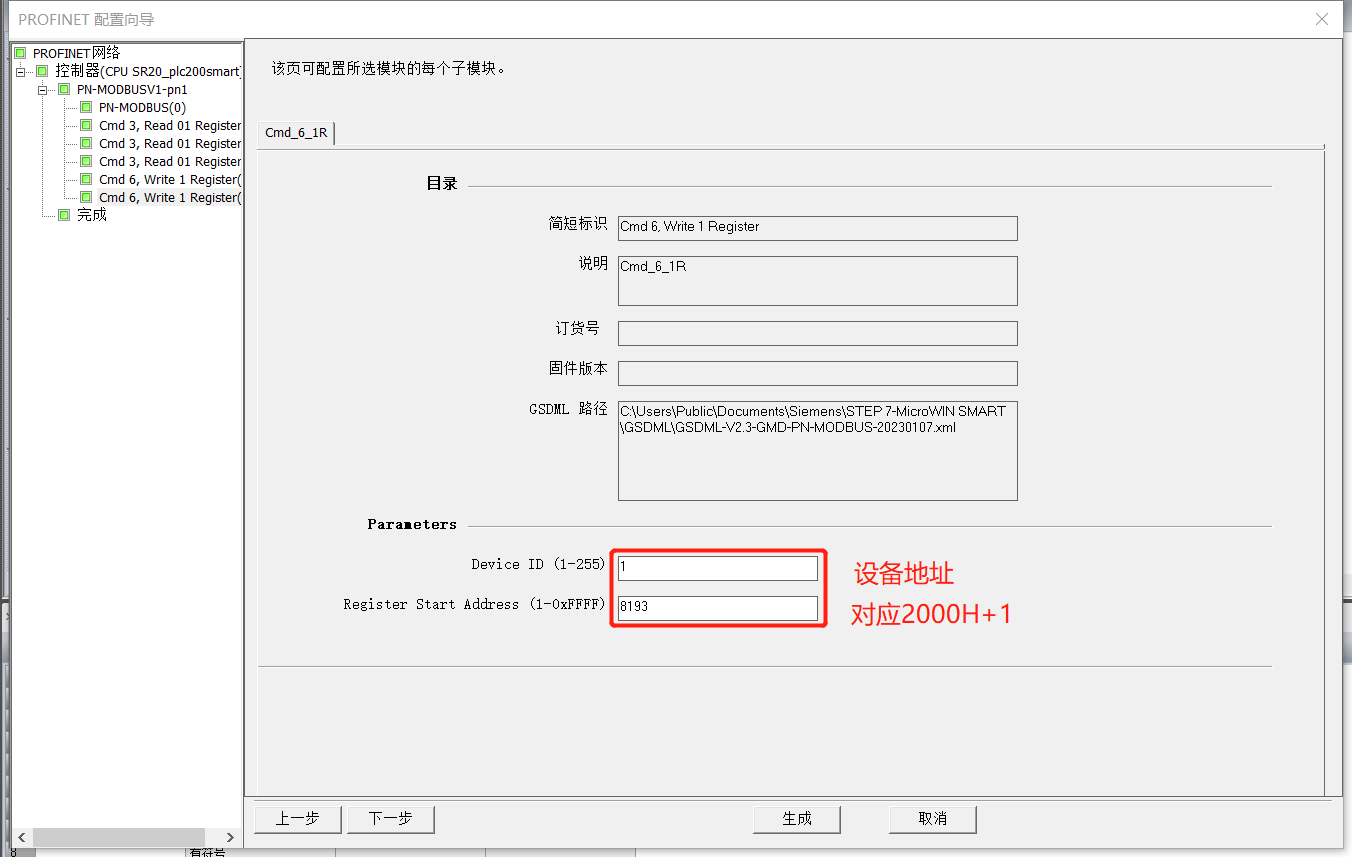Click the Register Start Address field

click(x=717, y=607)
